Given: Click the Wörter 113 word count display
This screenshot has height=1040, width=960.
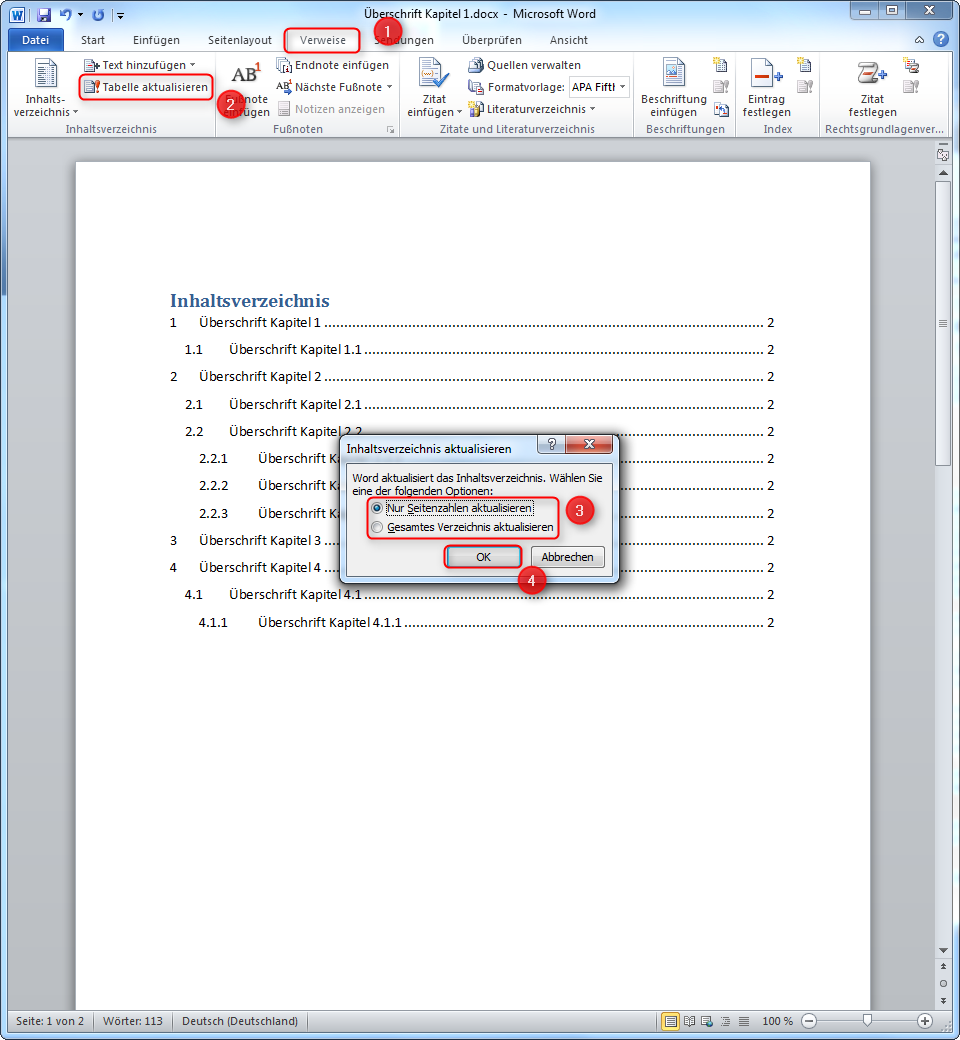Looking at the screenshot, I should pyautogui.click(x=135, y=1021).
